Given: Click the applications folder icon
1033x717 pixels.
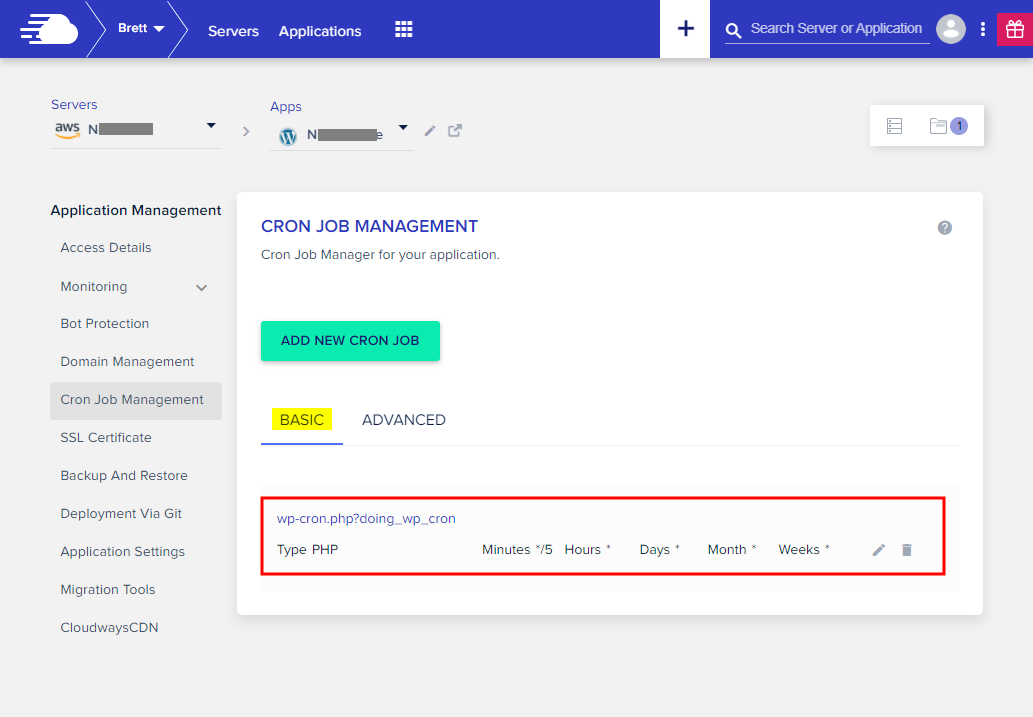Looking at the screenshot, I should (938, 126).
